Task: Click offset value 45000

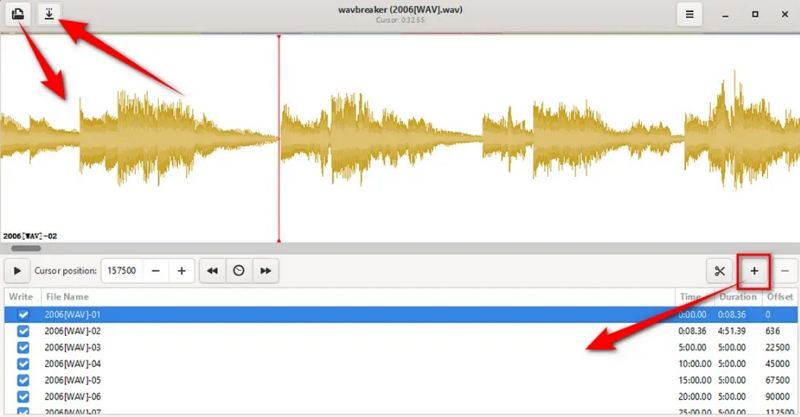Action: (x=778, y=363)
